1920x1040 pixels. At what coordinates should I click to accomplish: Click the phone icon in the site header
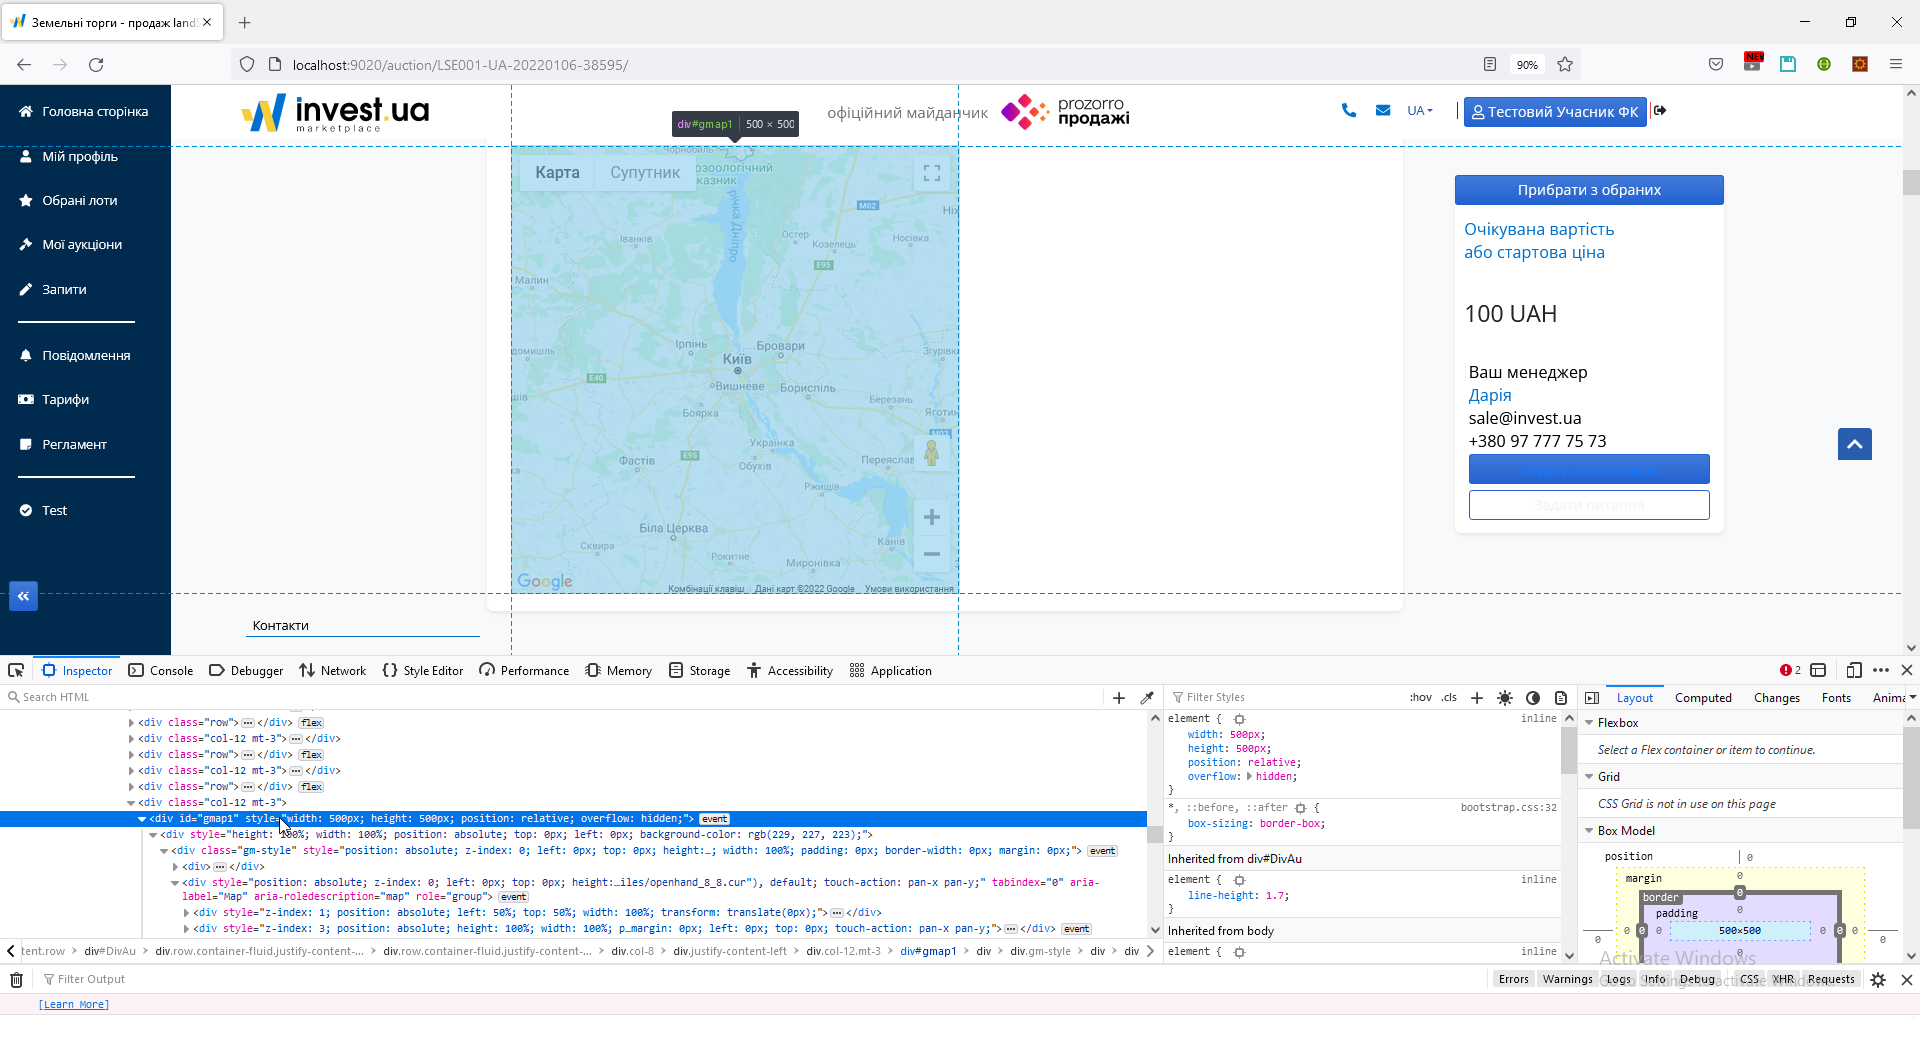[x=1349, y=111]
